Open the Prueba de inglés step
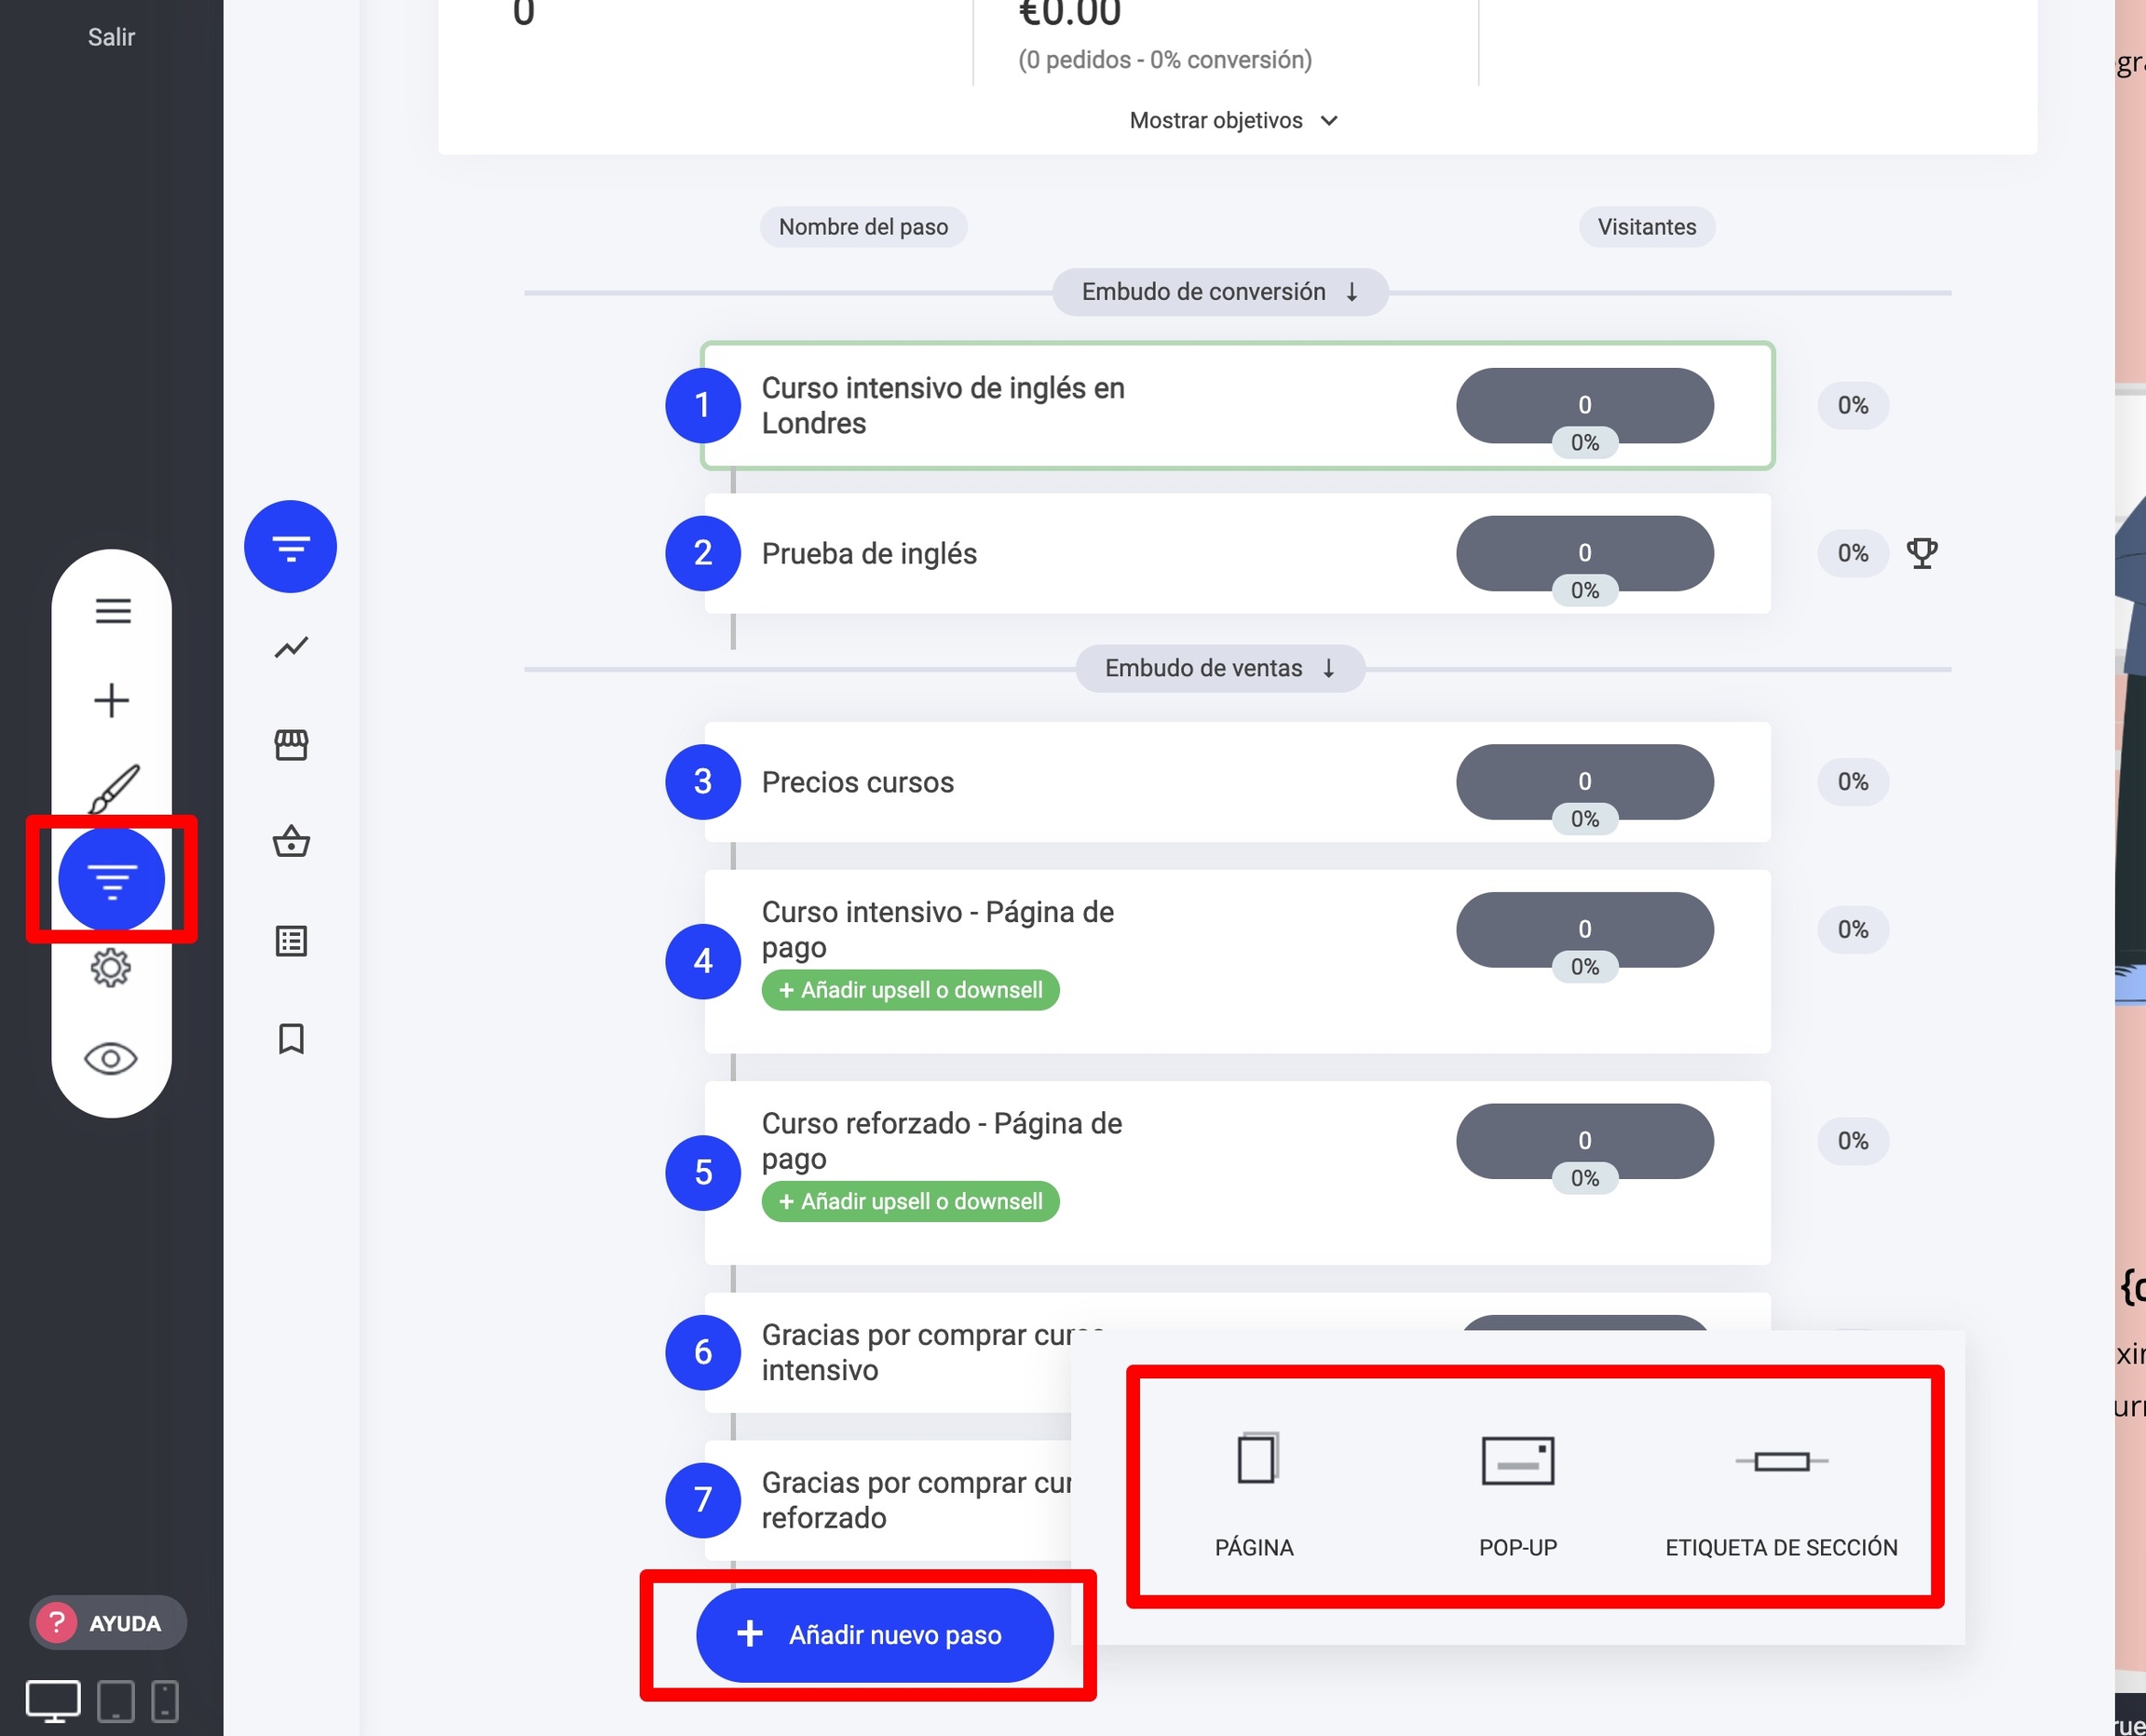This screenshot has height=1736, width=2146. click(869, 554)
